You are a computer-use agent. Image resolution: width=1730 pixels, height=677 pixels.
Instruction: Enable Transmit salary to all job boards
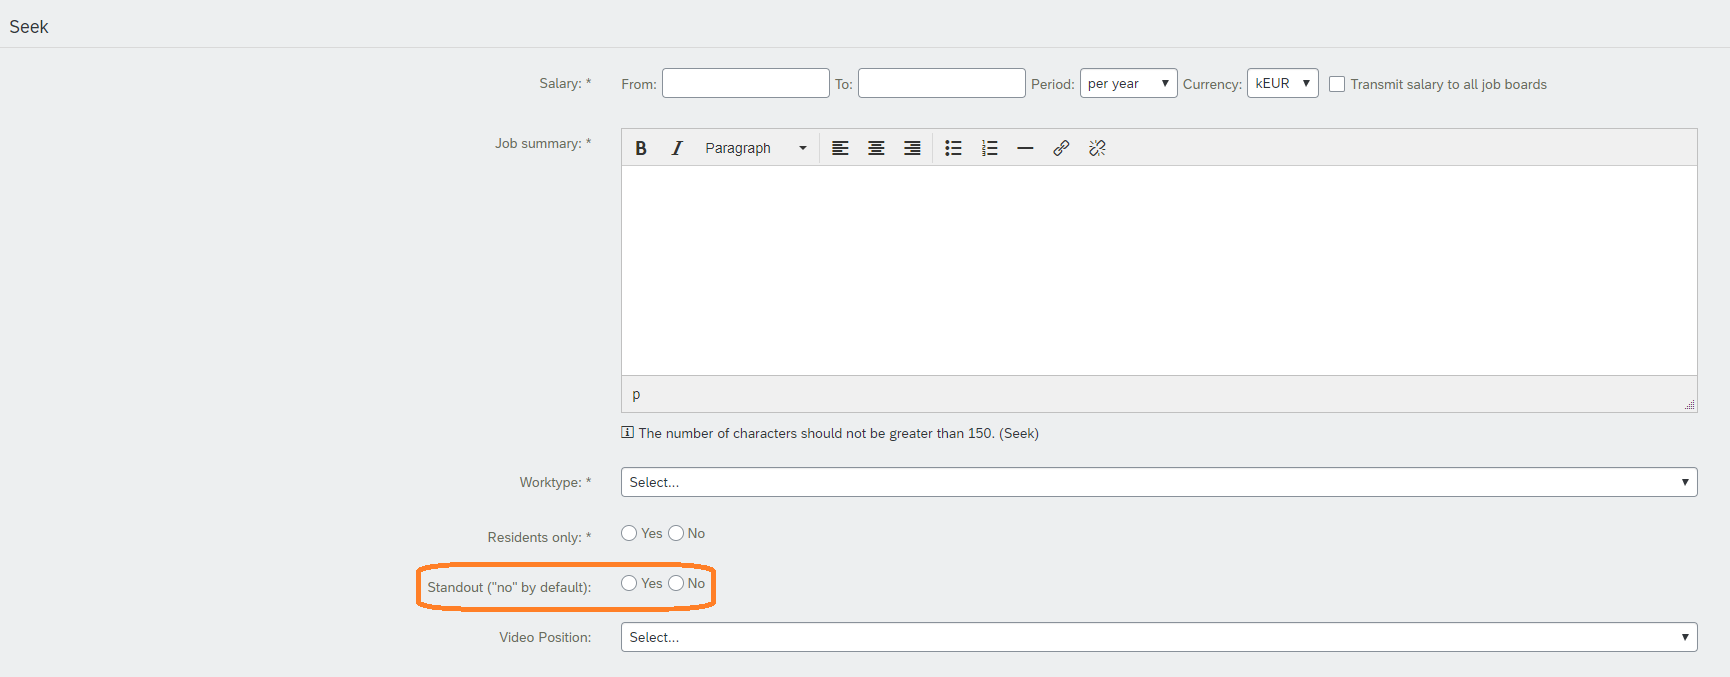(1337, 84)
